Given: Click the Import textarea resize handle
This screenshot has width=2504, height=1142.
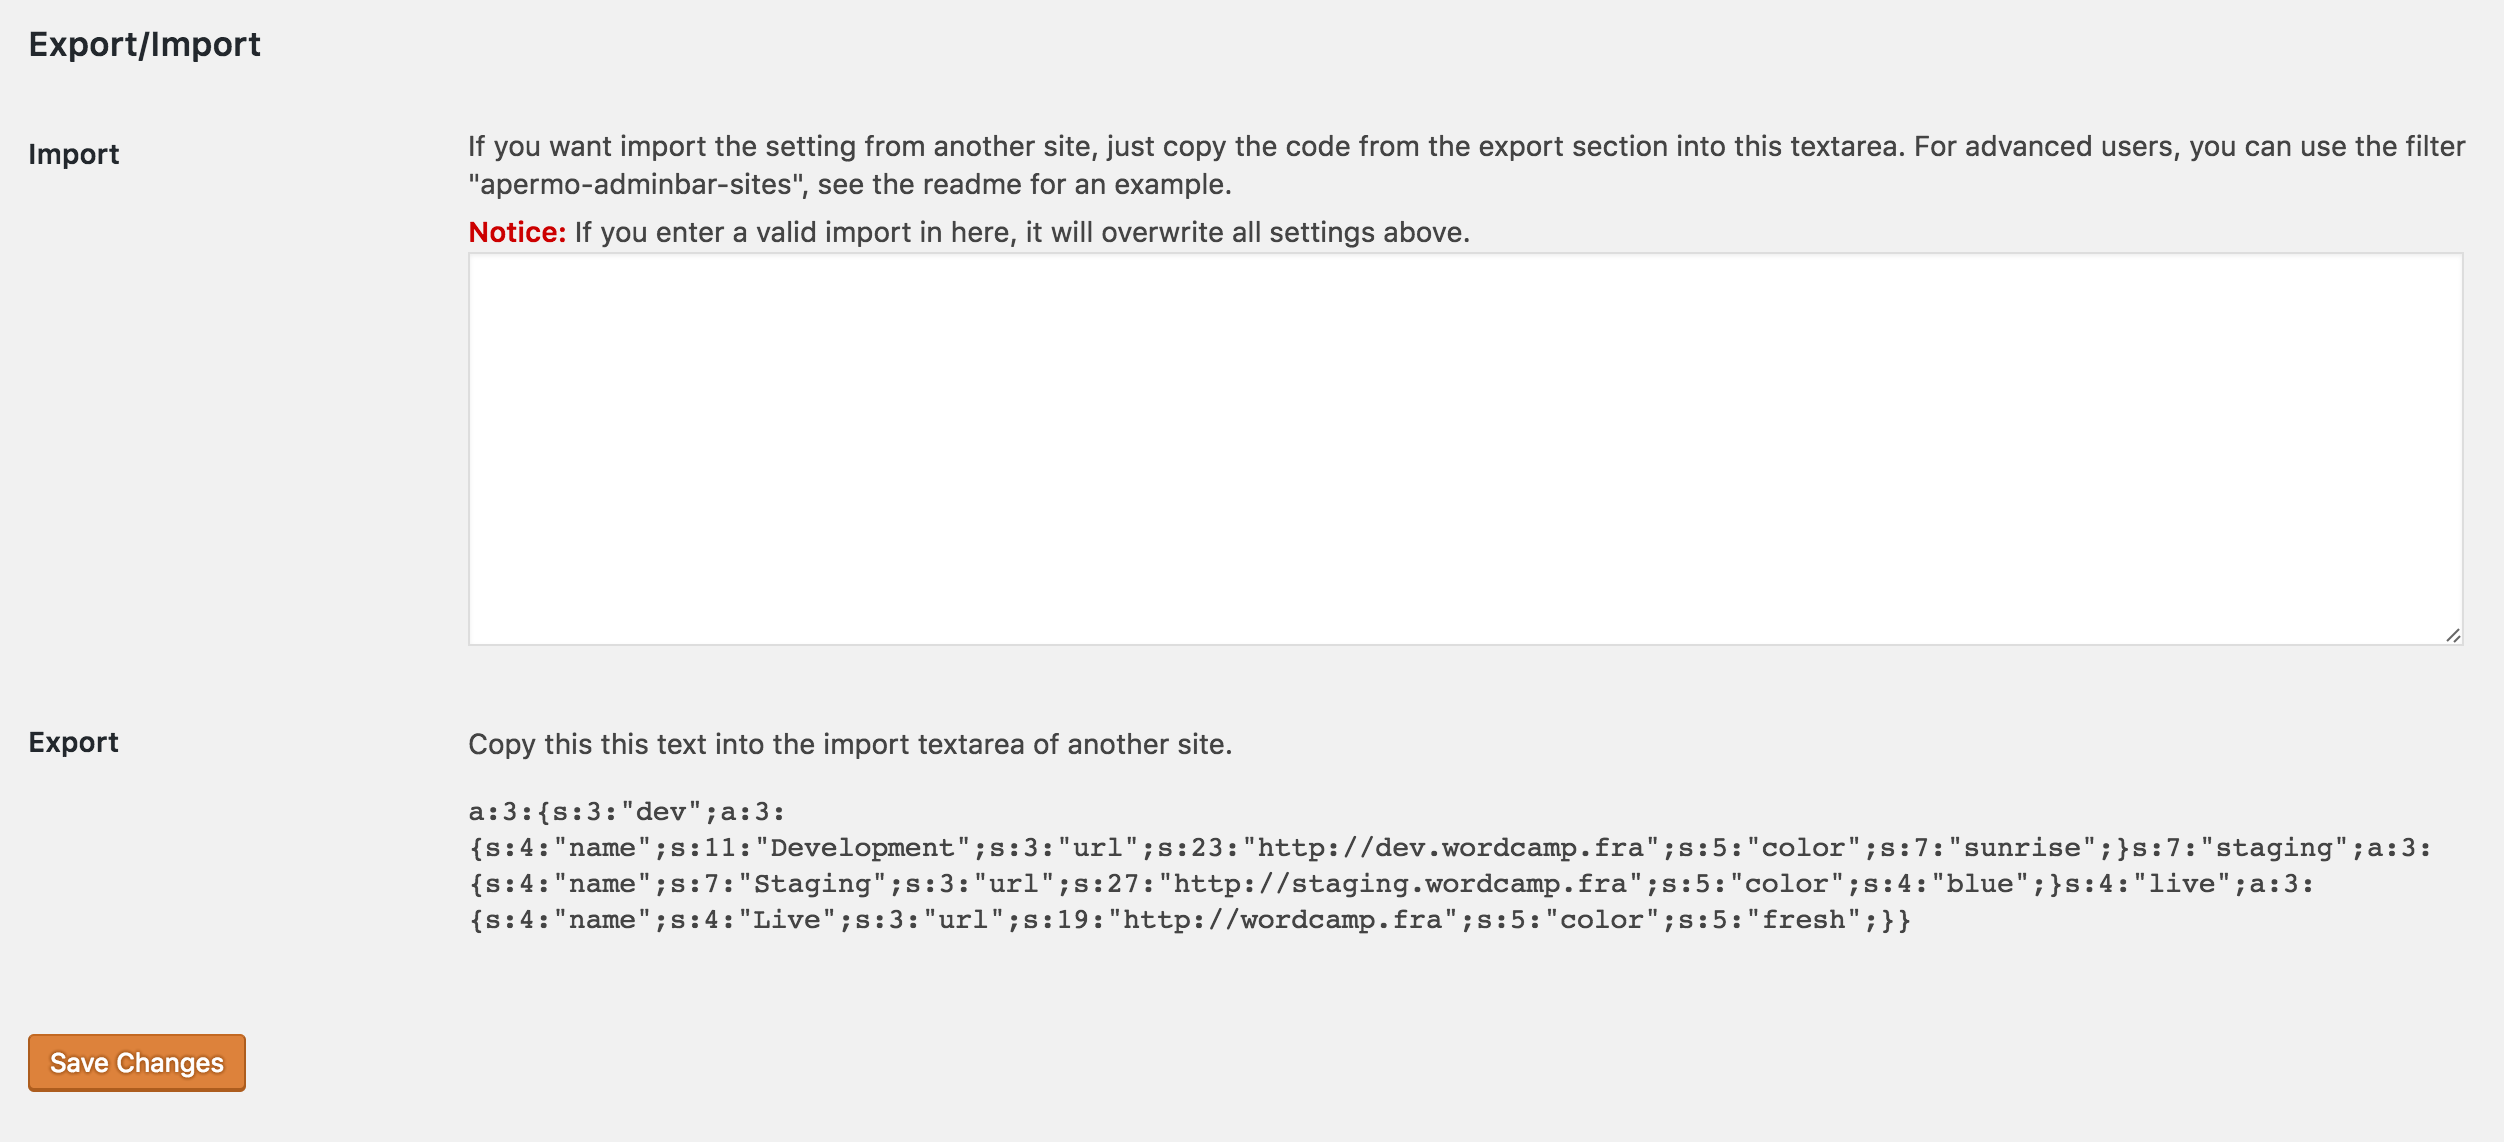Looking at the screenshot, I should (2453, 635).
